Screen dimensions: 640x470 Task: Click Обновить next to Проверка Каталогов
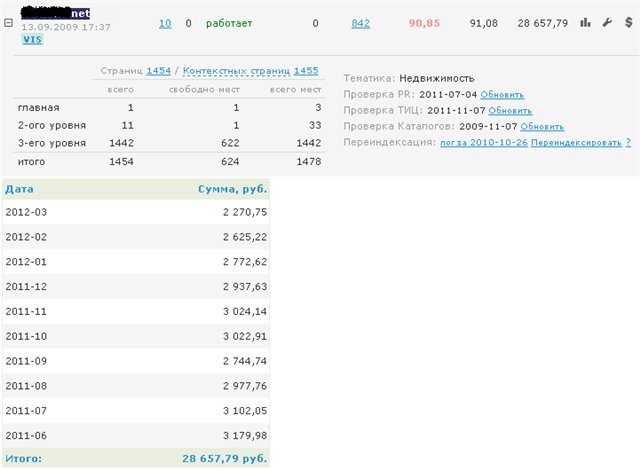click(542, 127)
